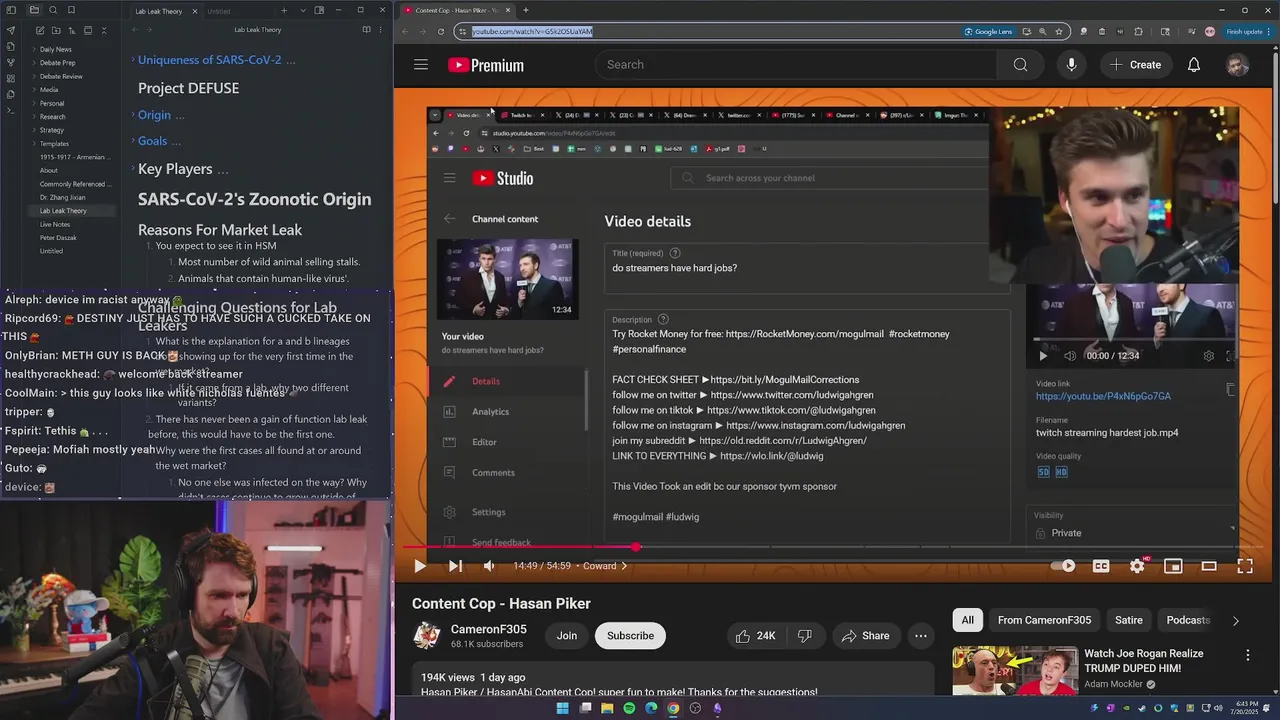Reload the YouTube page
The image size is (1280, 720).
pyautogui.click(x=441, y=31)
